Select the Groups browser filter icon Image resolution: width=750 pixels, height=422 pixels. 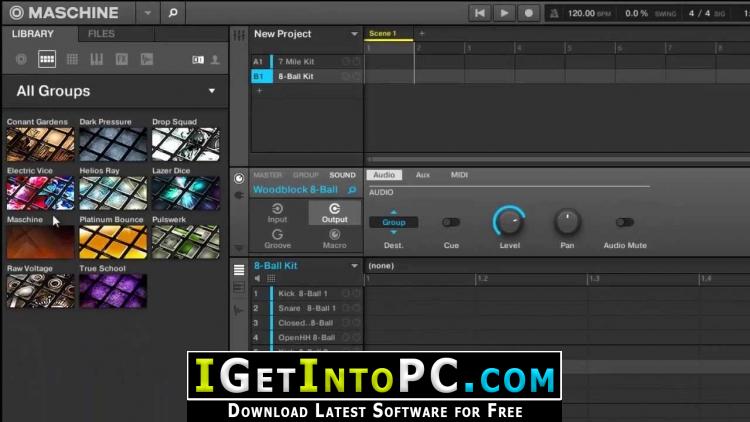pos(46,60)
